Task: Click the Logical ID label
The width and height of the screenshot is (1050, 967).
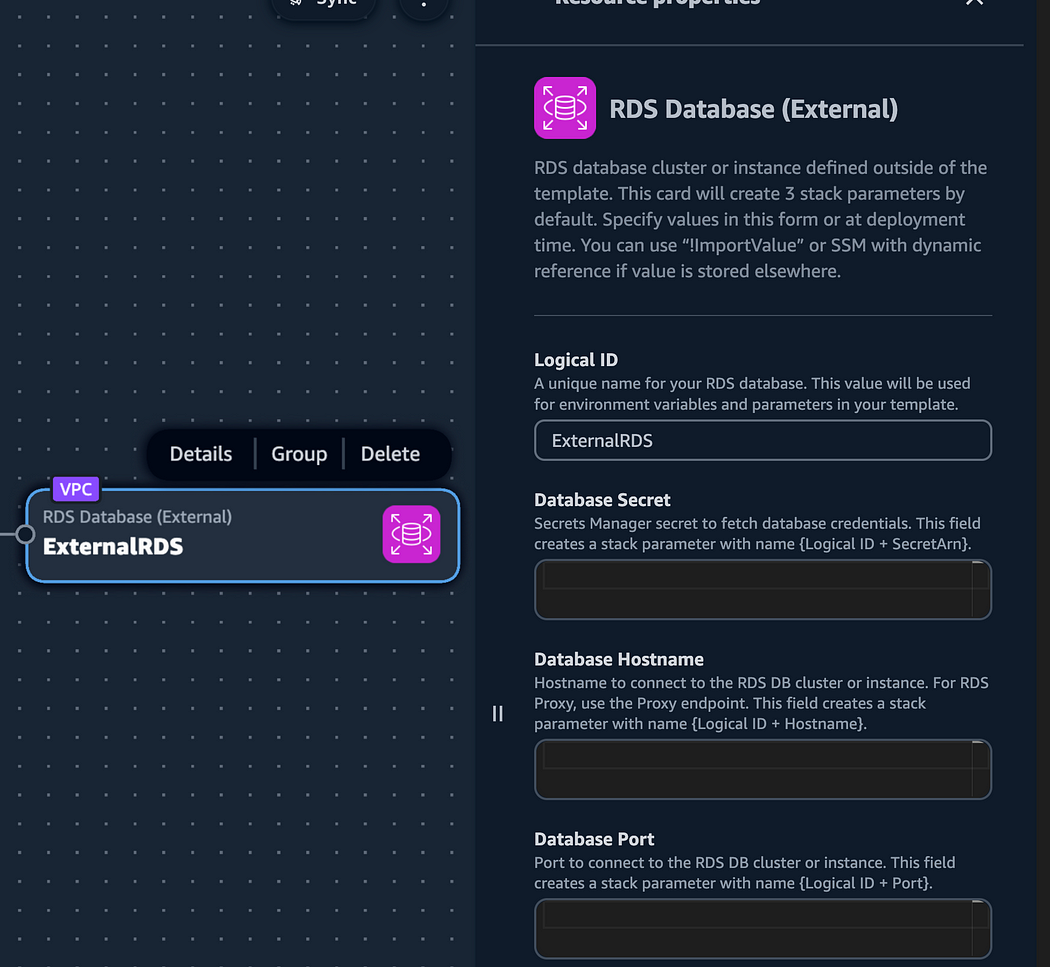Action: [x=576, y=360]
